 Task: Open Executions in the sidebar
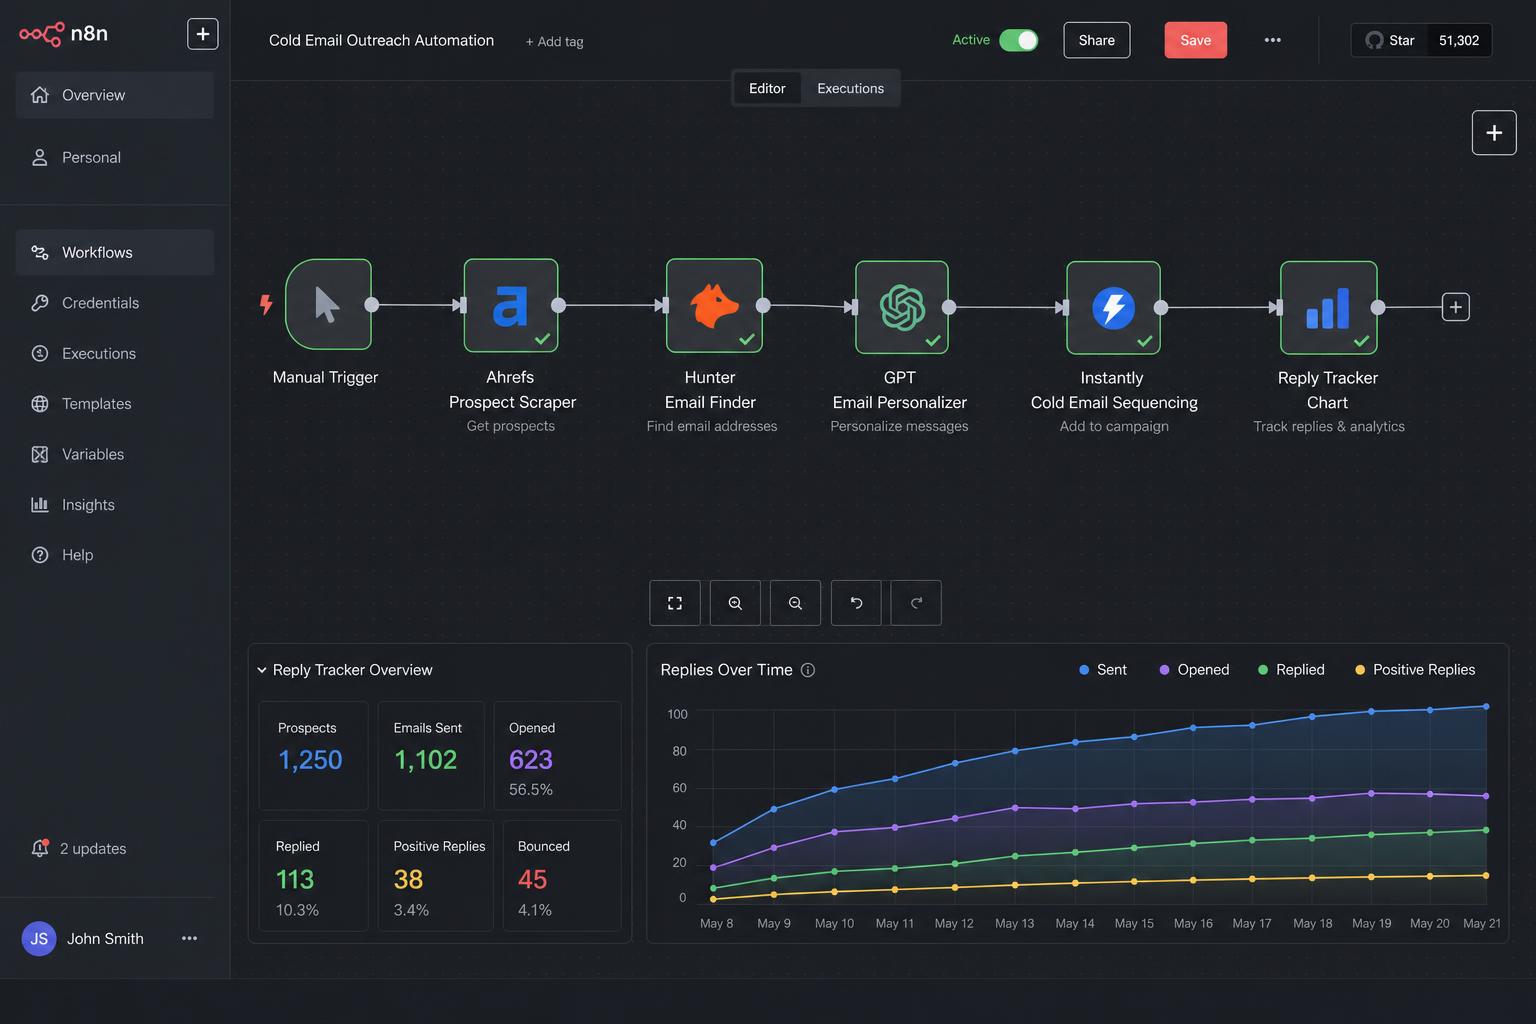pyautogui.click(x=114, y=353)
